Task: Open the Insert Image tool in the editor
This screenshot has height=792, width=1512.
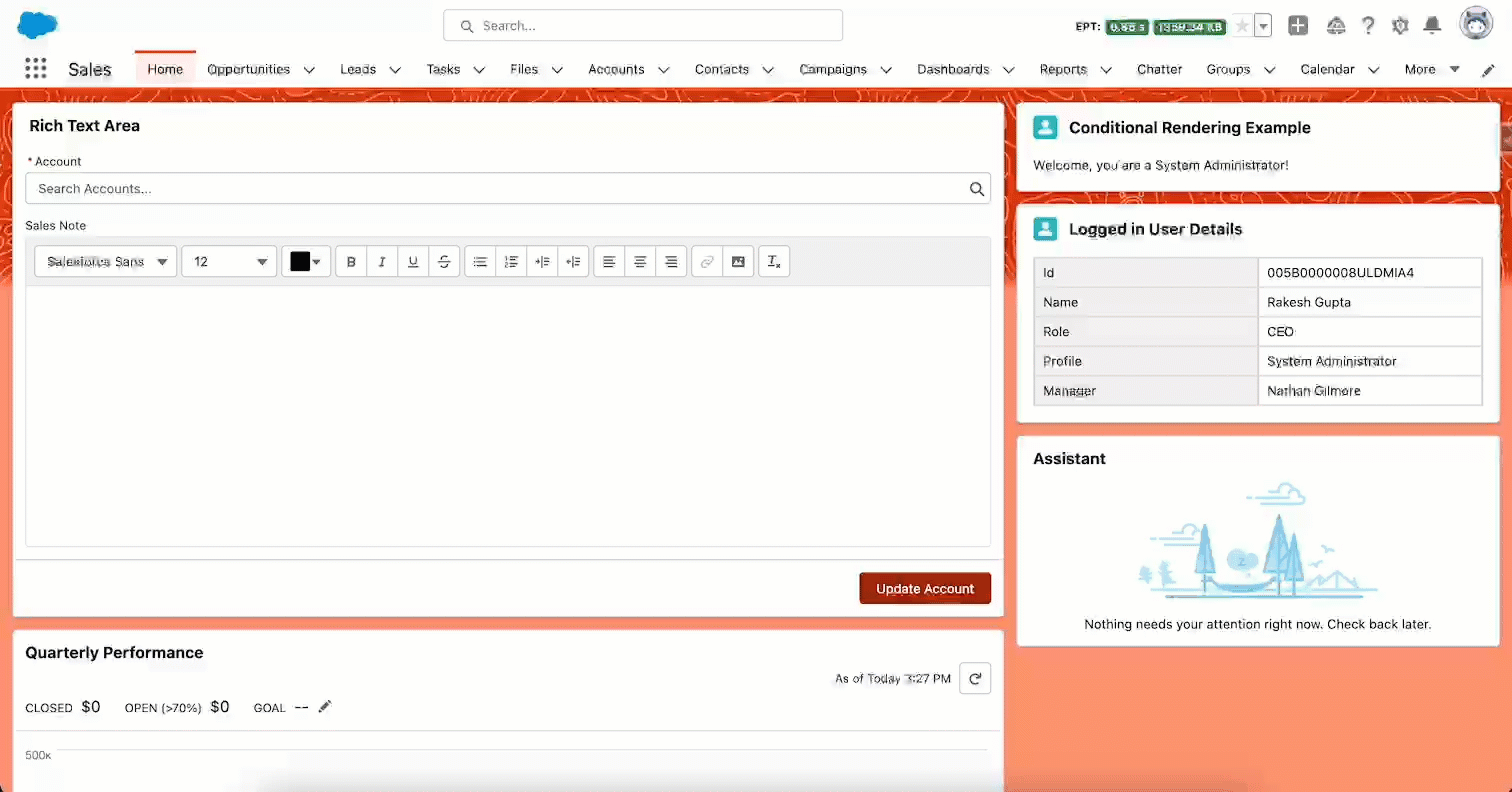Action: click(x=738, y=261)
